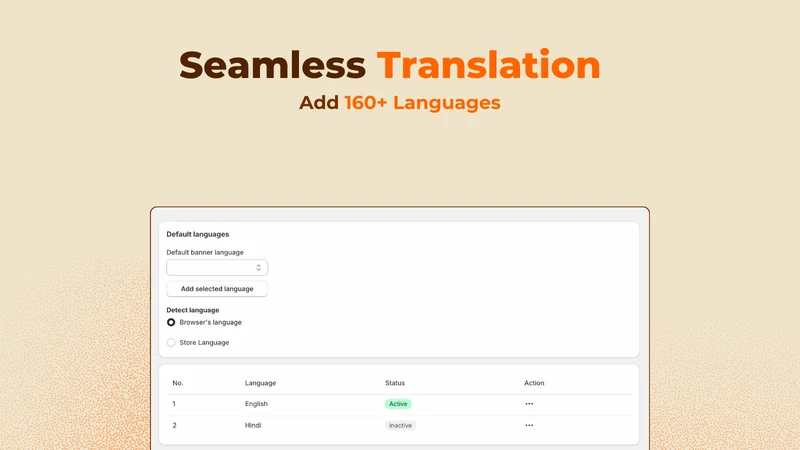Click the Default languages section heading
The height and width of the screenshot is (450, 800).
coord(197,234)
